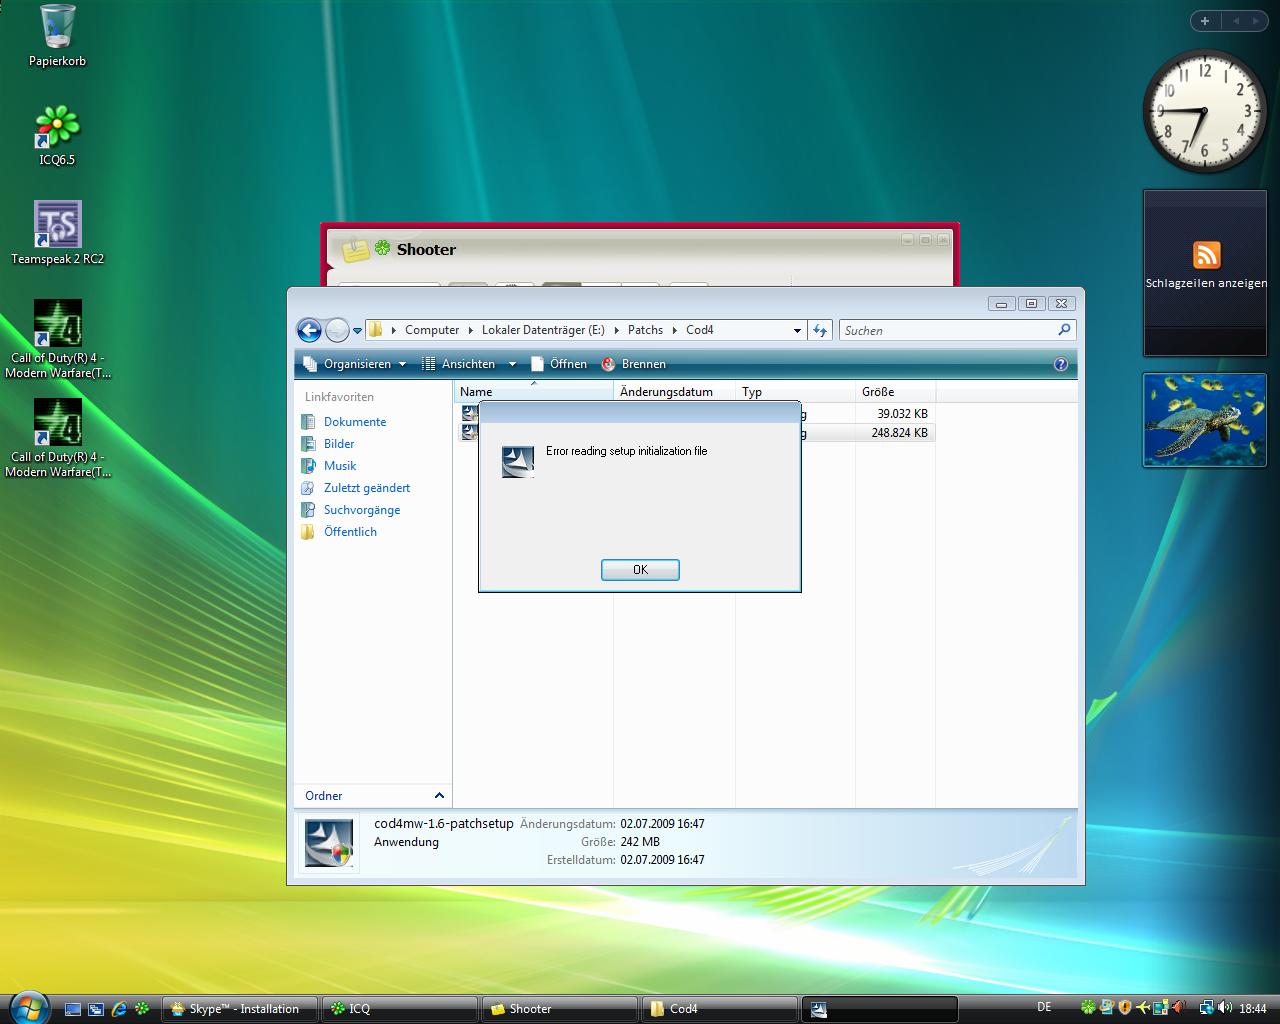Click the search magnifier icon
The image size is (1280, 1024).
[1064, 330]
